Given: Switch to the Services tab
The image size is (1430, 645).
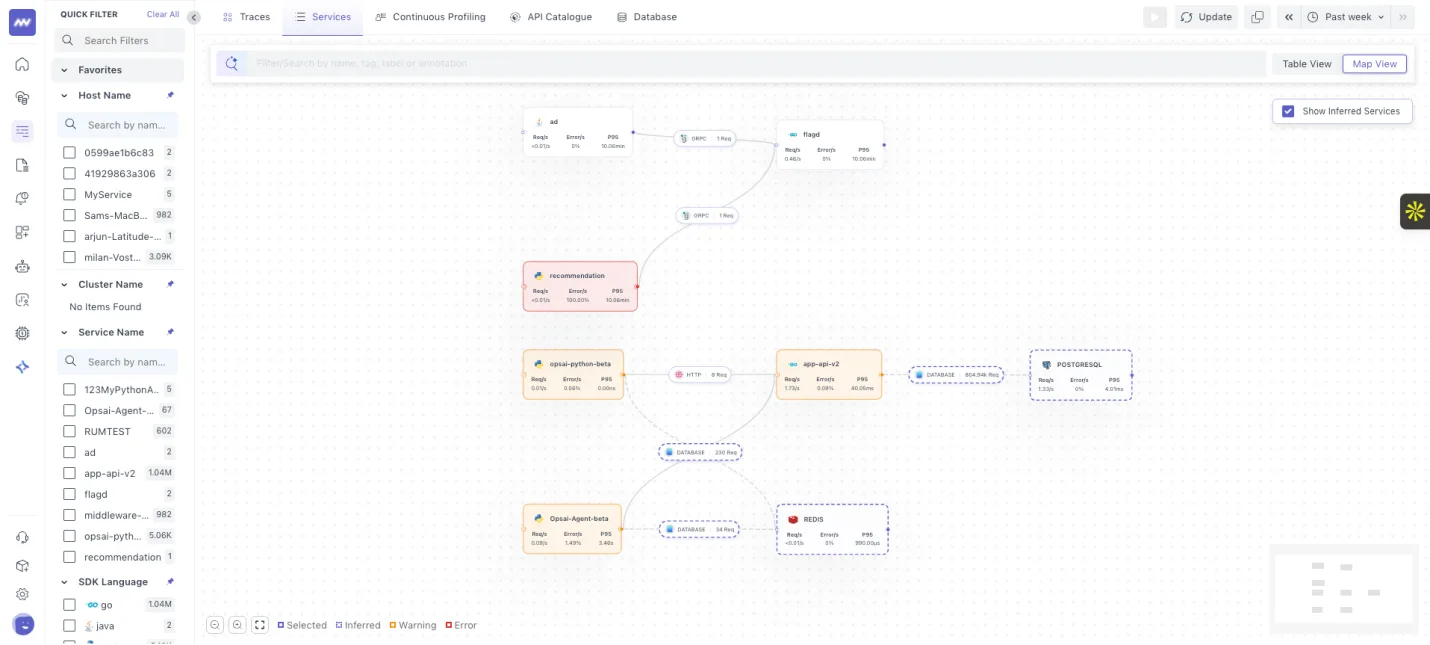Looking at the screenshot, I should tap(322, 17).
